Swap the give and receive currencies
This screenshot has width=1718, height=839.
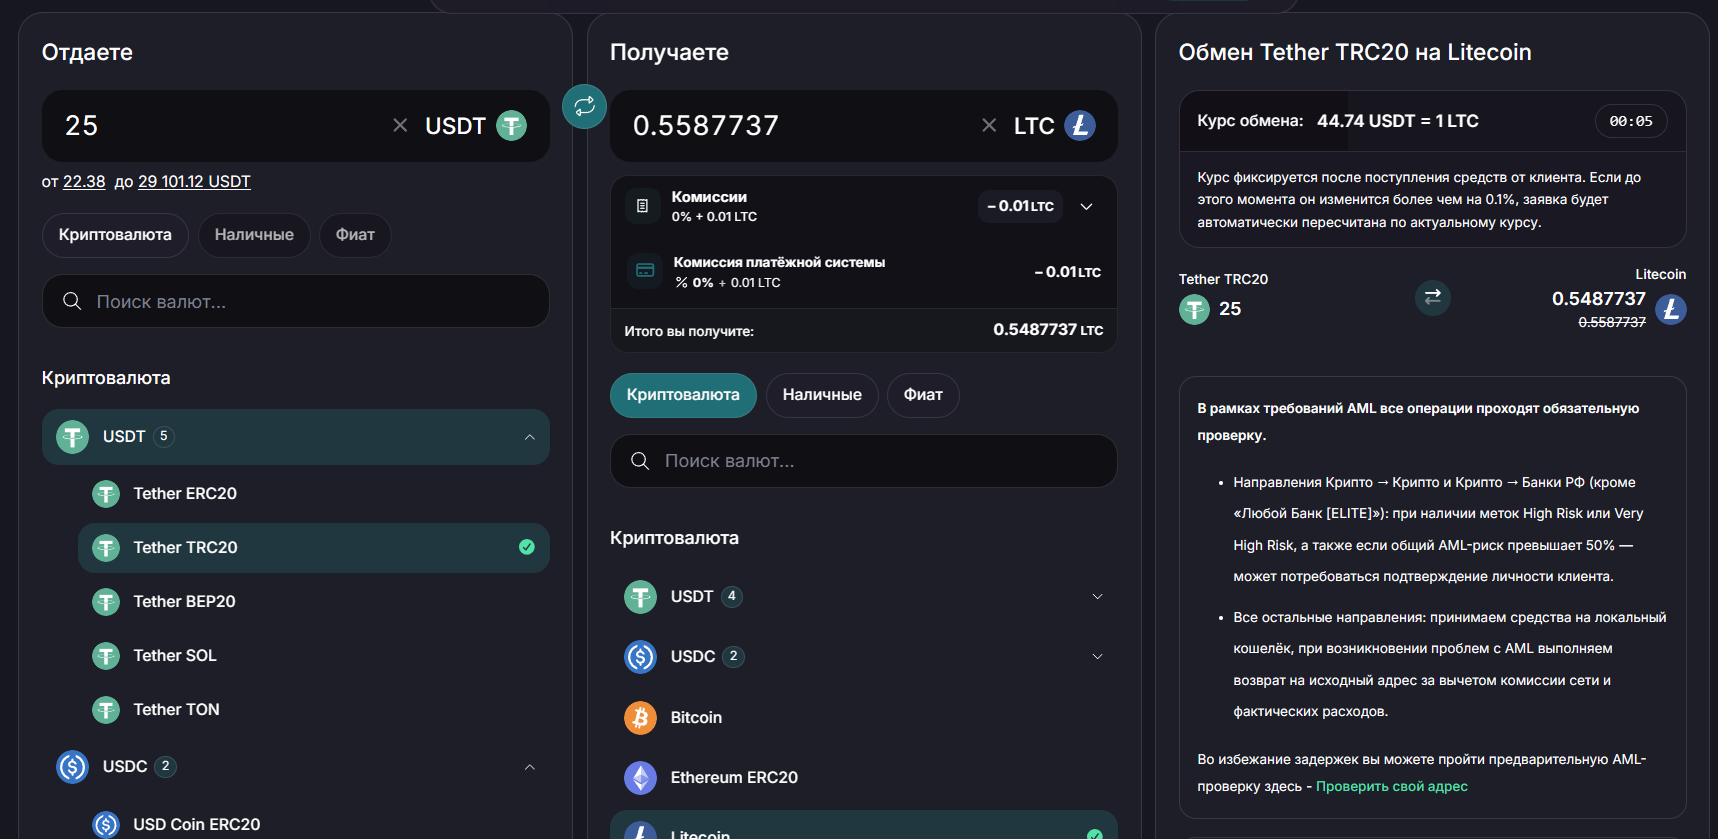(x=585, y=106)
